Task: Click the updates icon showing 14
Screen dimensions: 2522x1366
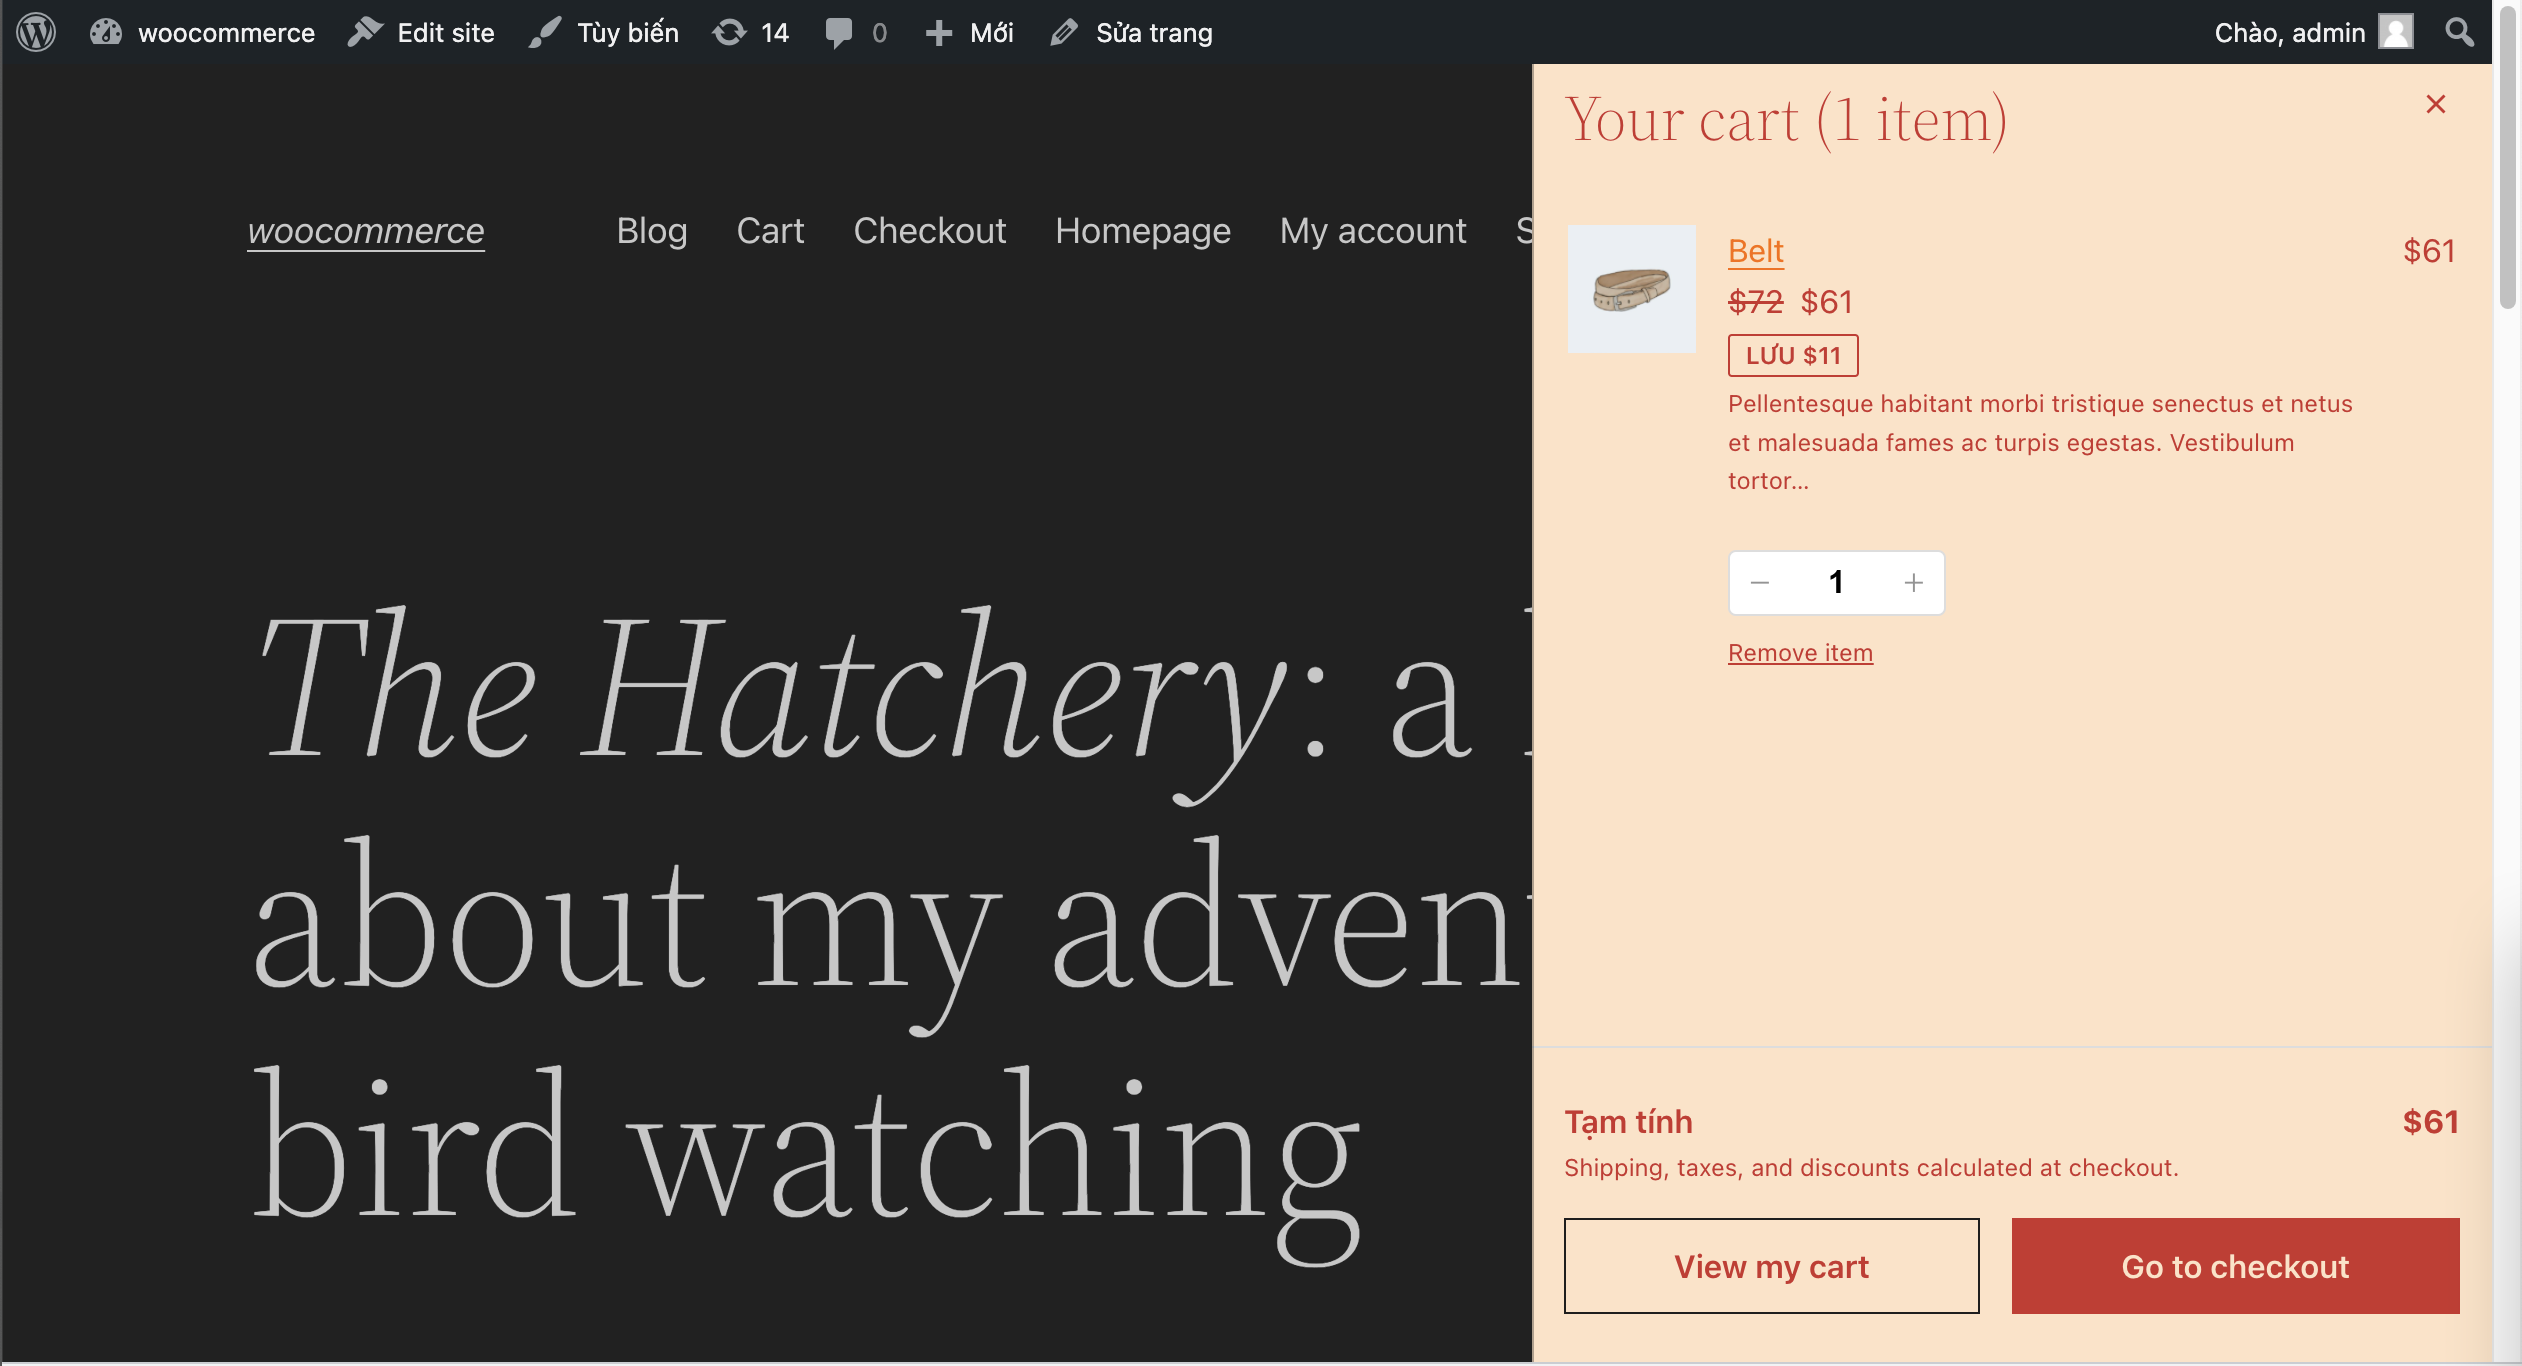Action: point(730,32)
